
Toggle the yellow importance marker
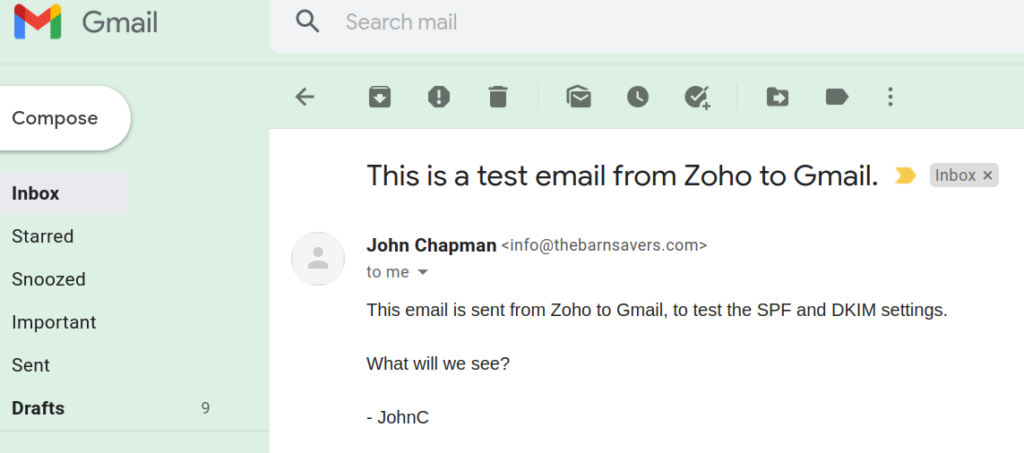click(x=905, y=175)
